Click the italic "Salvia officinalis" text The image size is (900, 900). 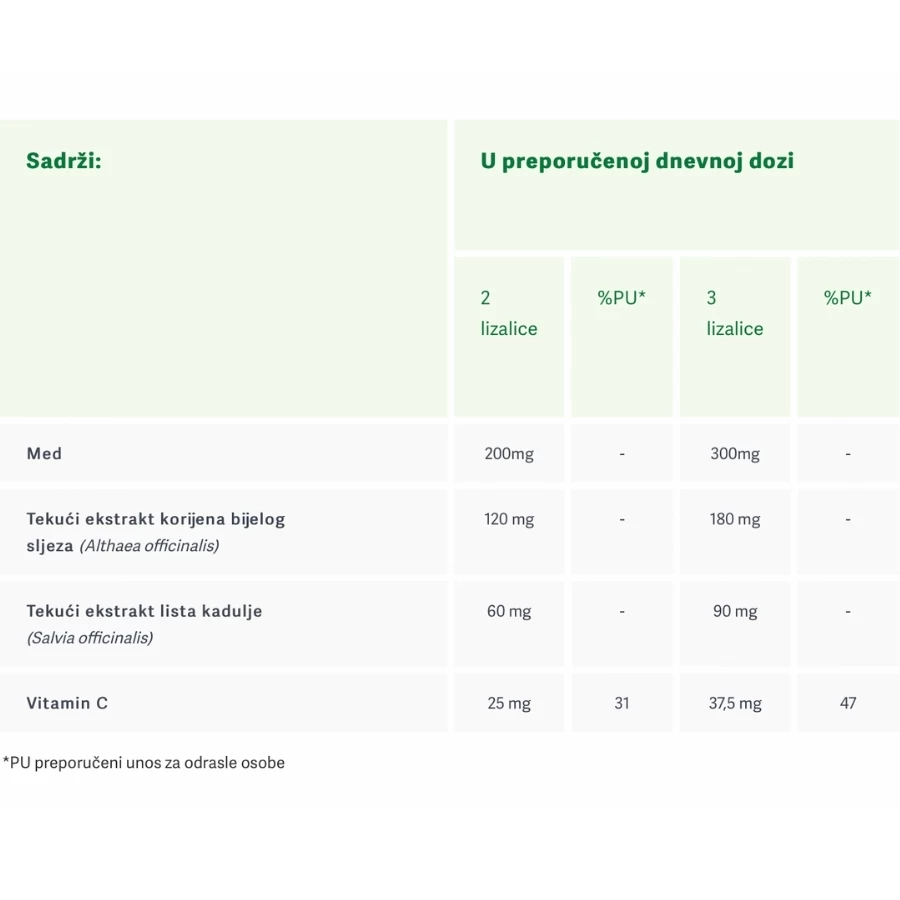(90, 638)
